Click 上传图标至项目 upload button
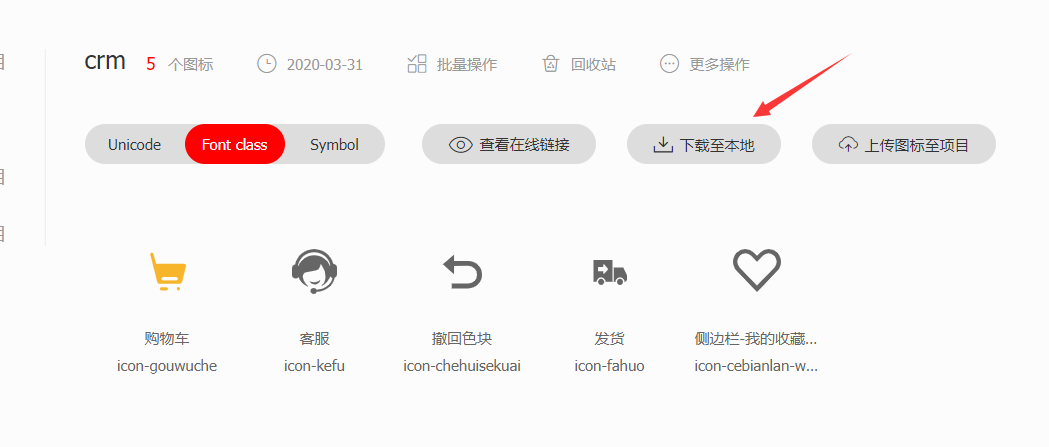 904,145
